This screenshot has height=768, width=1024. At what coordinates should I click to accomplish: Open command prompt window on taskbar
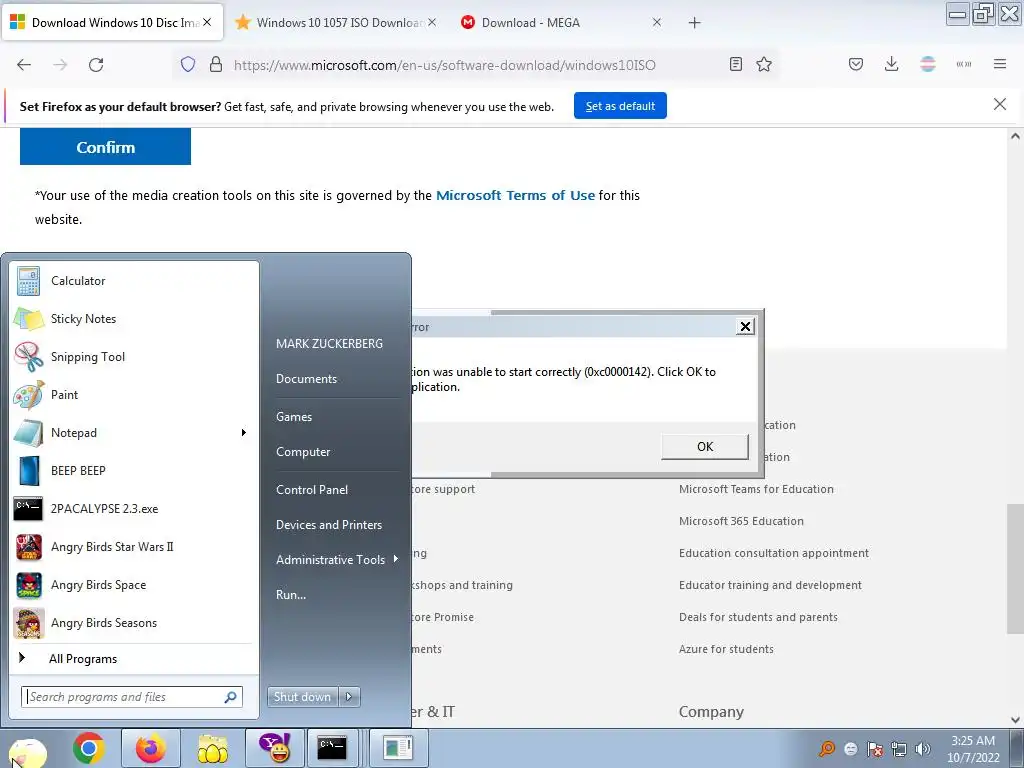pyautogui.click(x=332, y=748)
